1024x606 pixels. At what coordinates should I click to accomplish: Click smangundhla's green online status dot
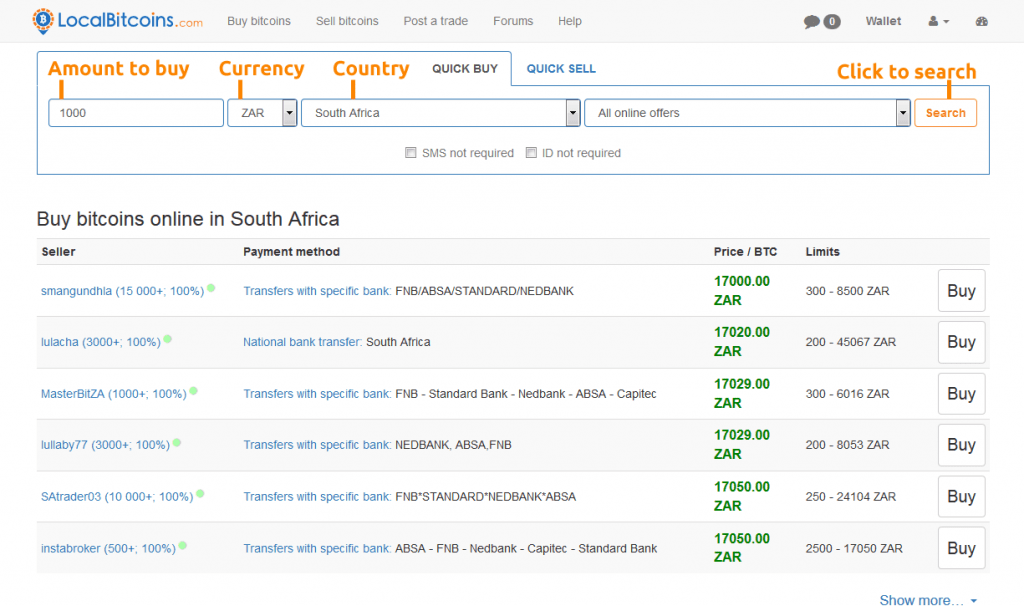click(x=211, y=288)
